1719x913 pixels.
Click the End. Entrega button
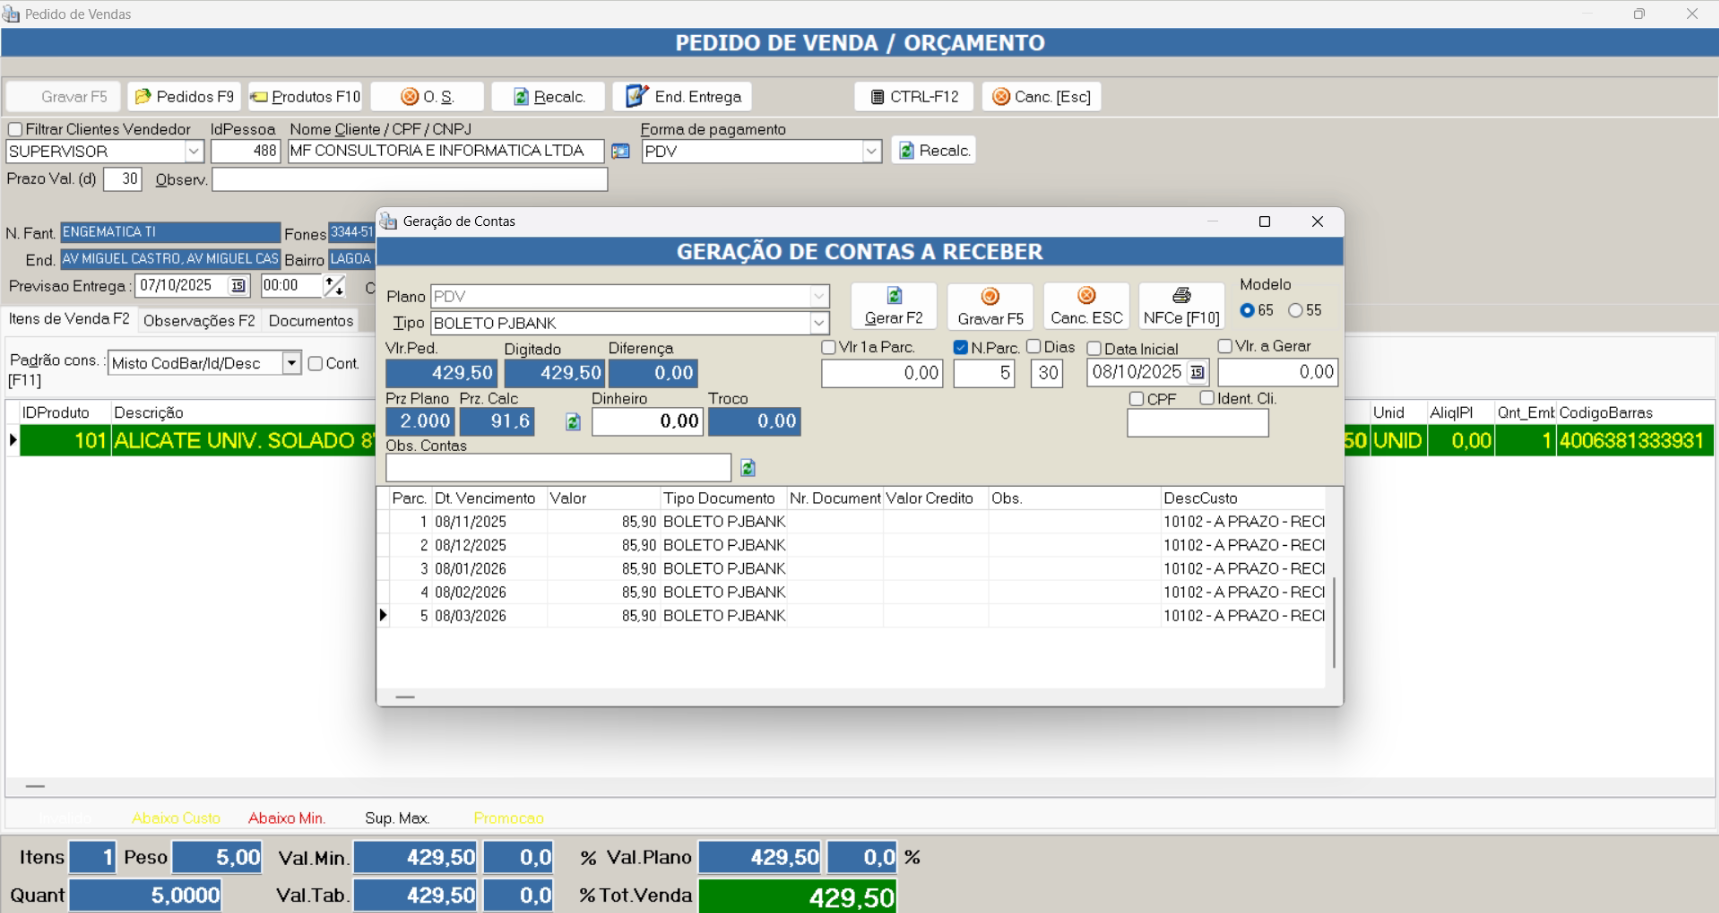683,97
